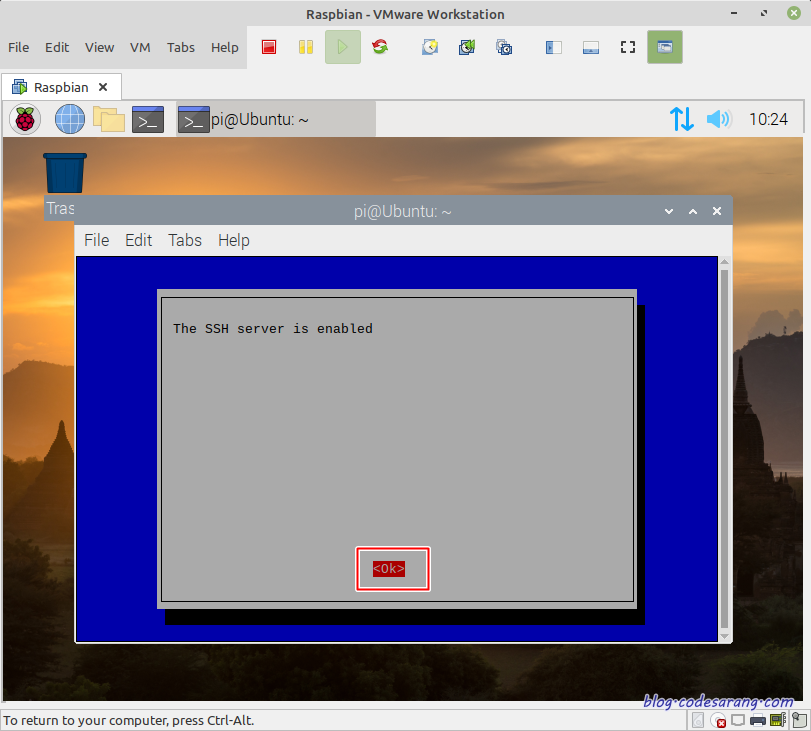This screenshot has height=731, width=811.
Task: Open the Raspberry Pi applications menu
Action: 25,119
